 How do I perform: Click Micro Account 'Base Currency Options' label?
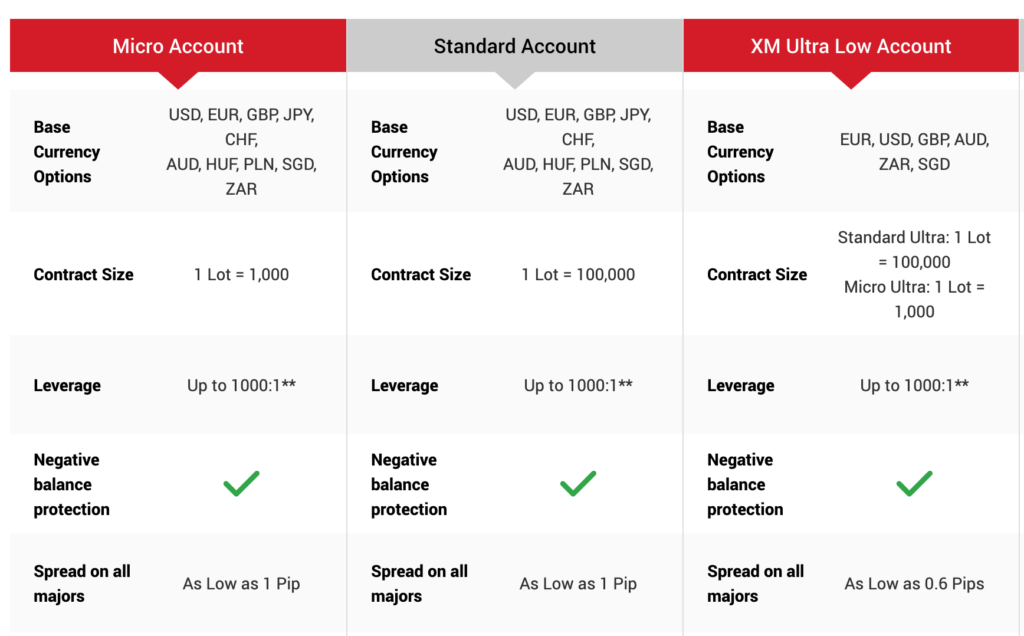(x=67, y=151)
